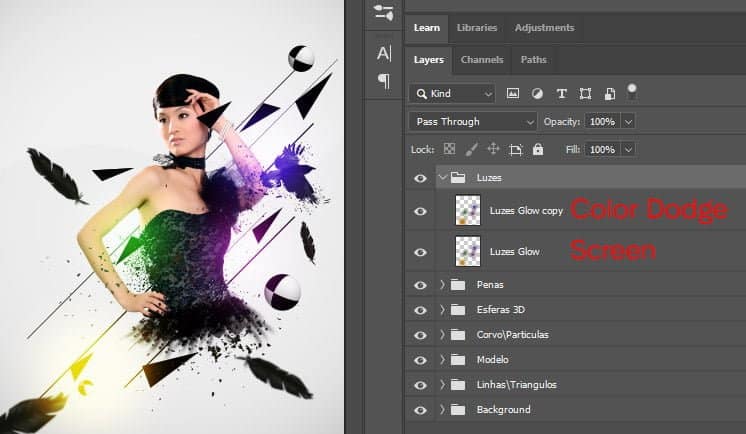Expand the Penas group
746x434 pixels.
click(x=442, y=285)
